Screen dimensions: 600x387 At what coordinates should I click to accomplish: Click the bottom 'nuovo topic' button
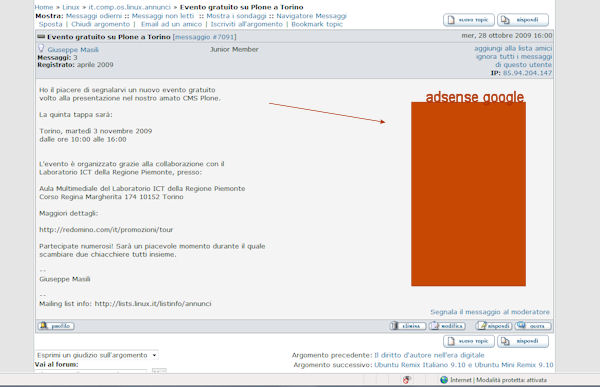[x=469, y=341]
